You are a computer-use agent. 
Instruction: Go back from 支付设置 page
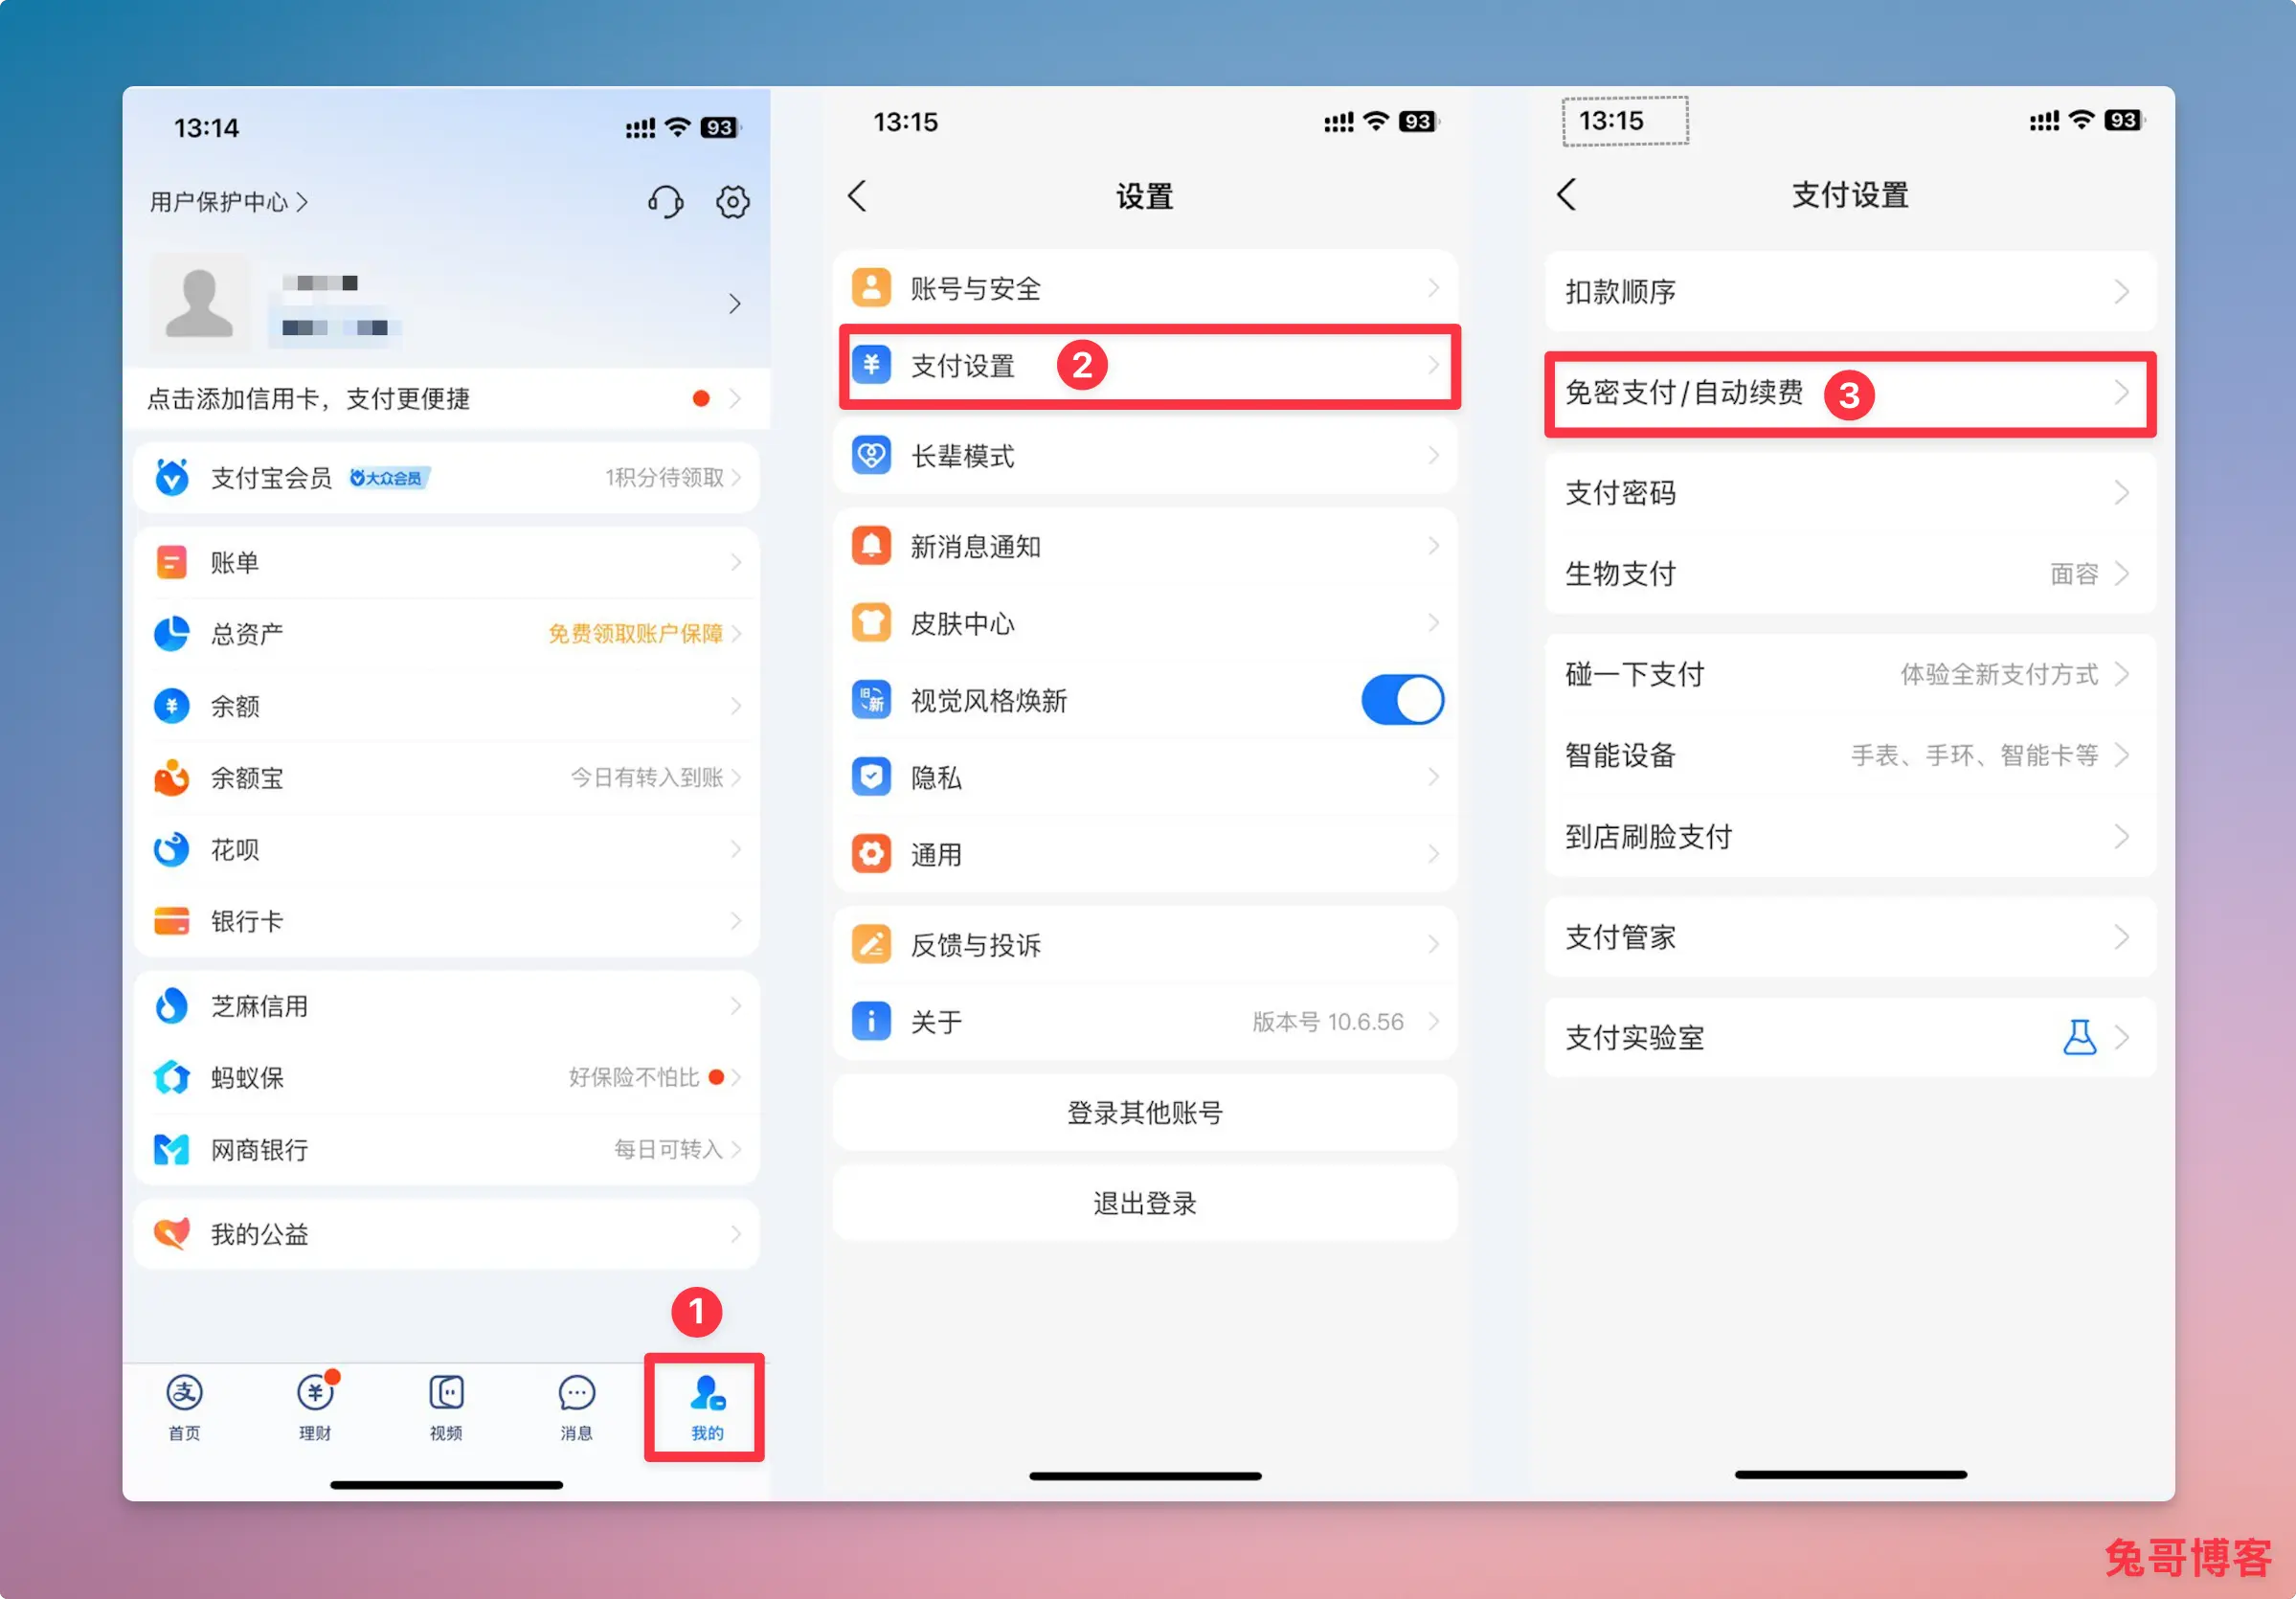(1566, 194)
